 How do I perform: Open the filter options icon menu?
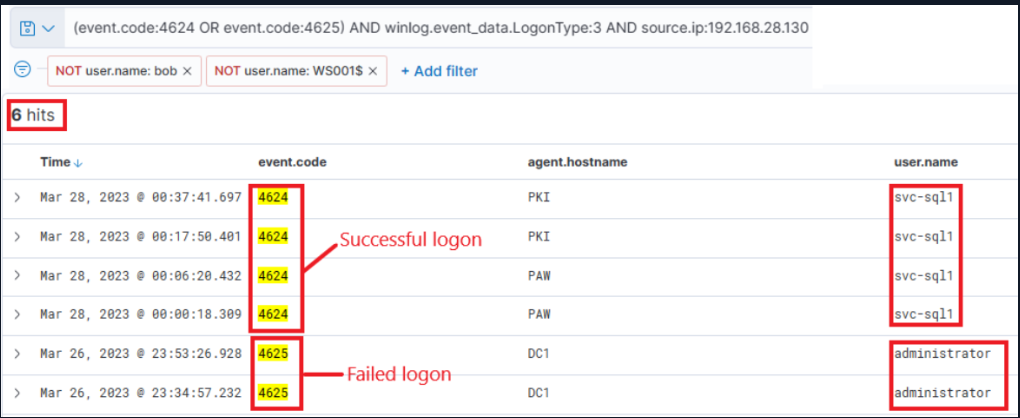[x=24, y=70]
